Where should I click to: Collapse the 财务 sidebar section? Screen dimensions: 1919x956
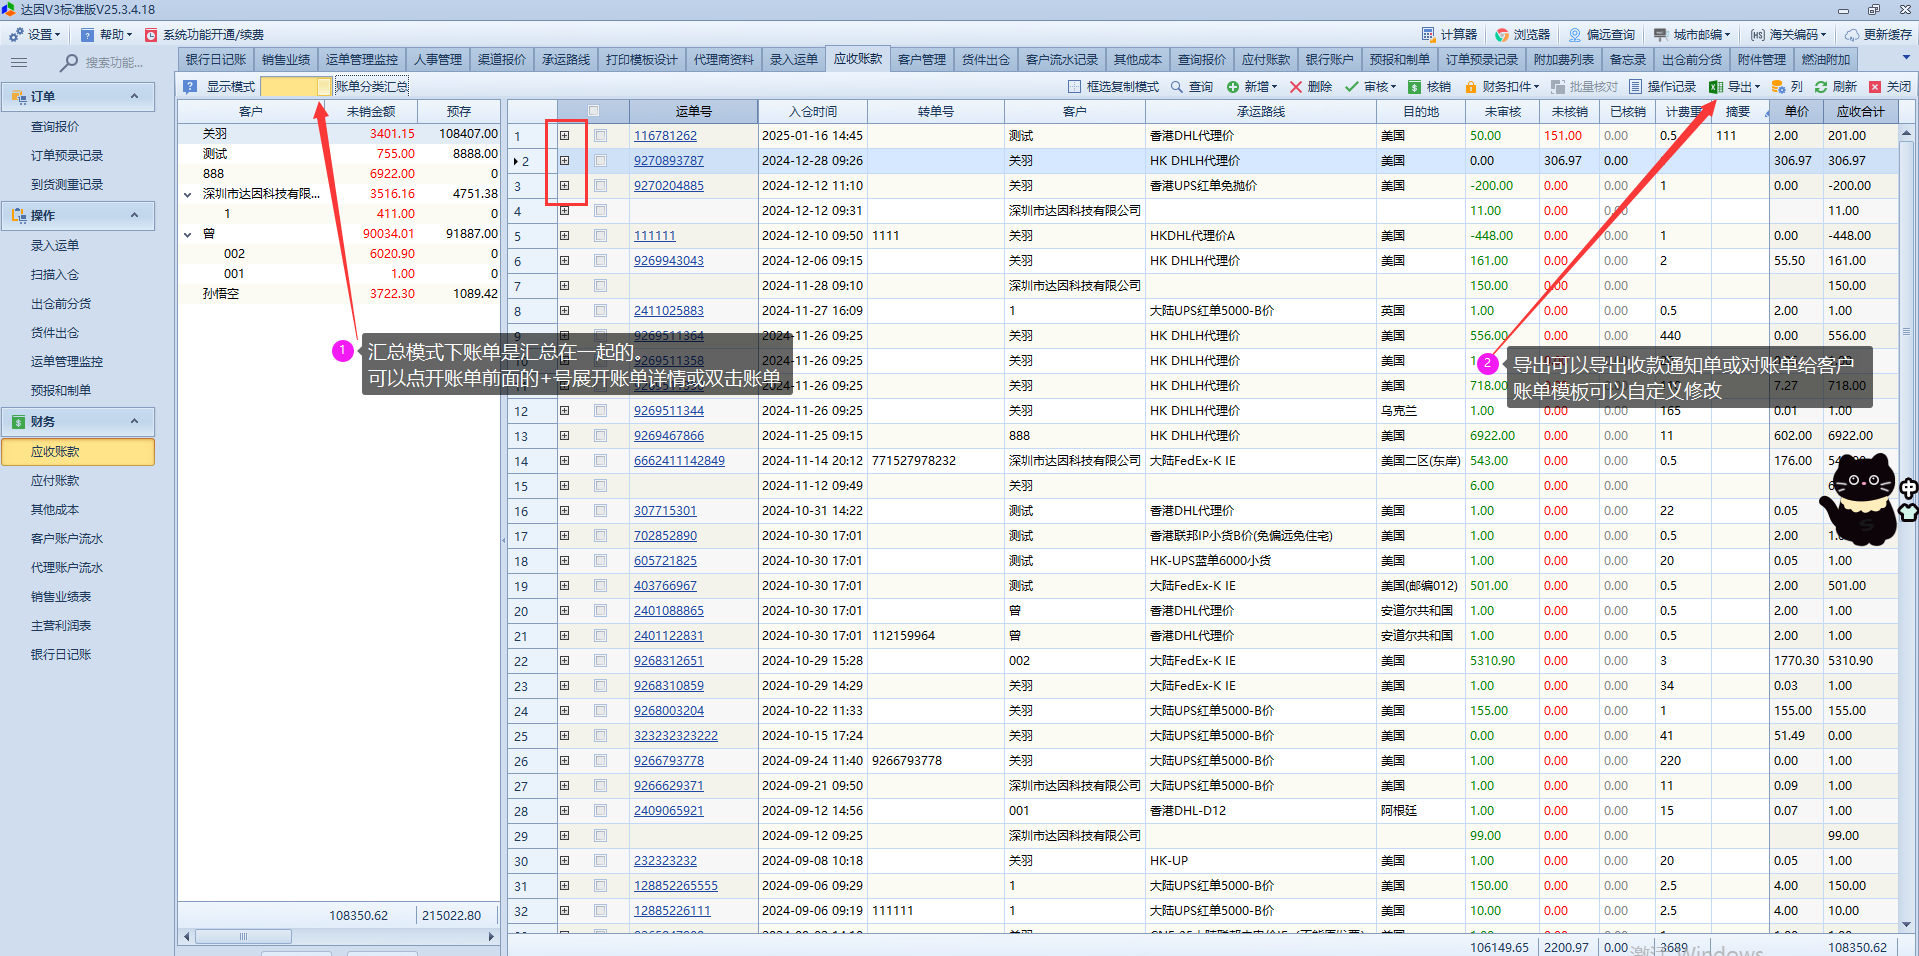[x=134, y=421]
